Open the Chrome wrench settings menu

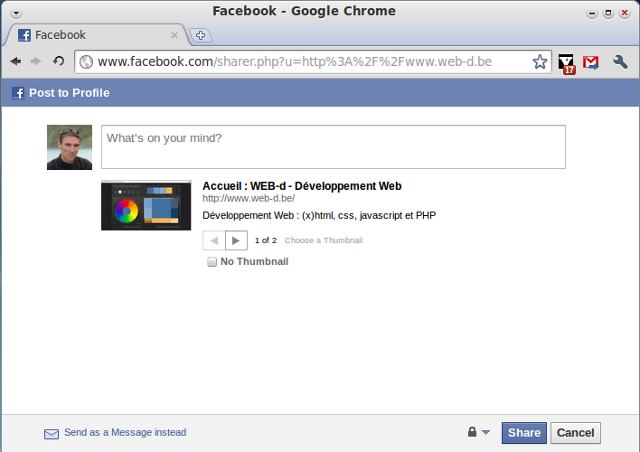pos(620,62)
